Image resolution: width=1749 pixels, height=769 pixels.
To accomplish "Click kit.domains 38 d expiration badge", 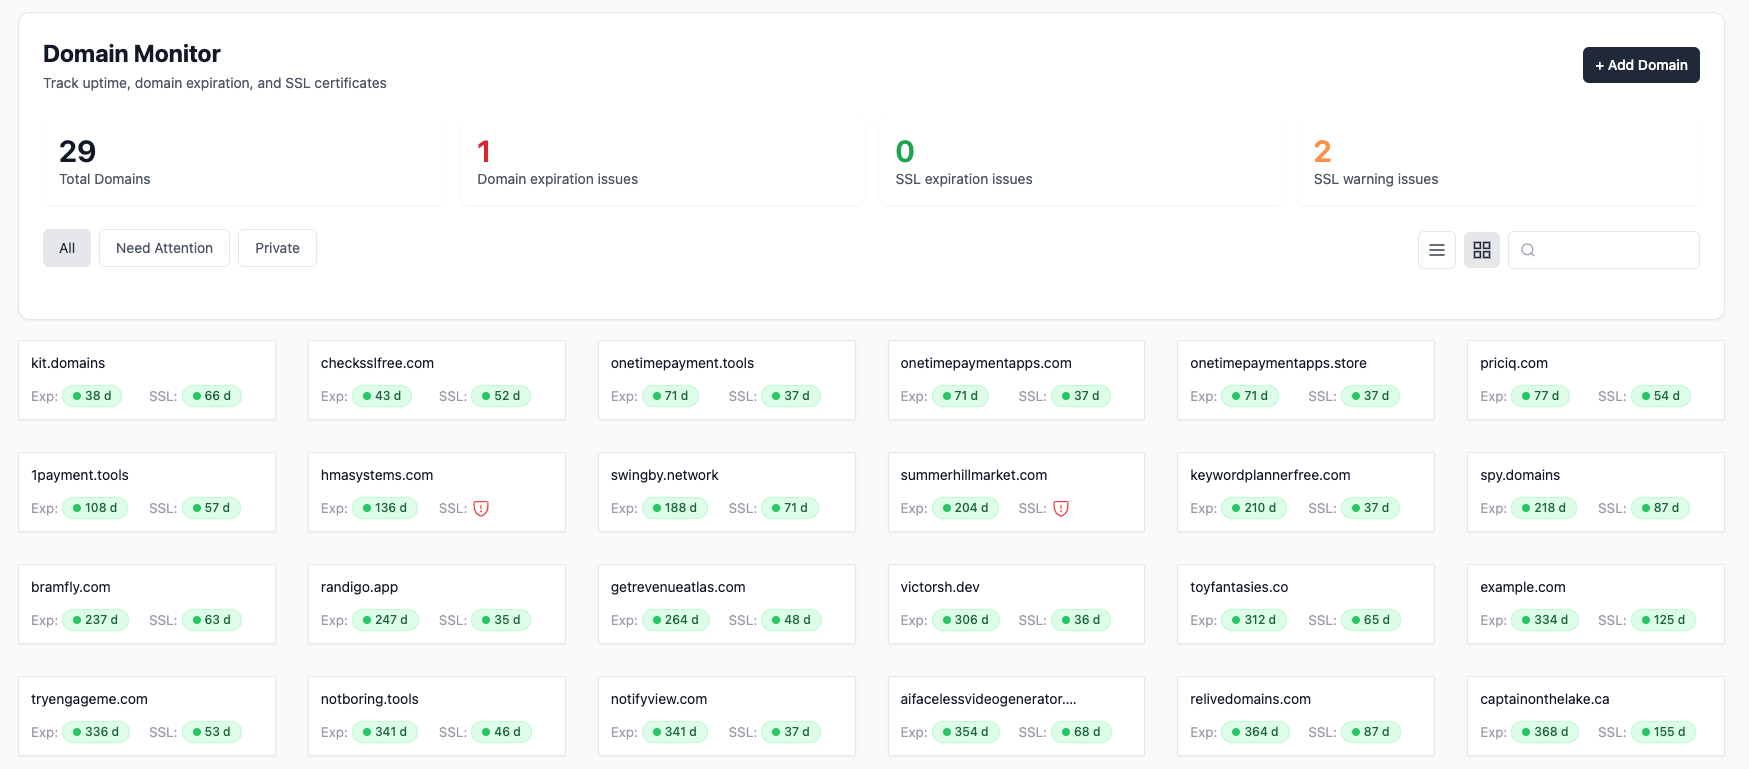I will click(92, 396).
